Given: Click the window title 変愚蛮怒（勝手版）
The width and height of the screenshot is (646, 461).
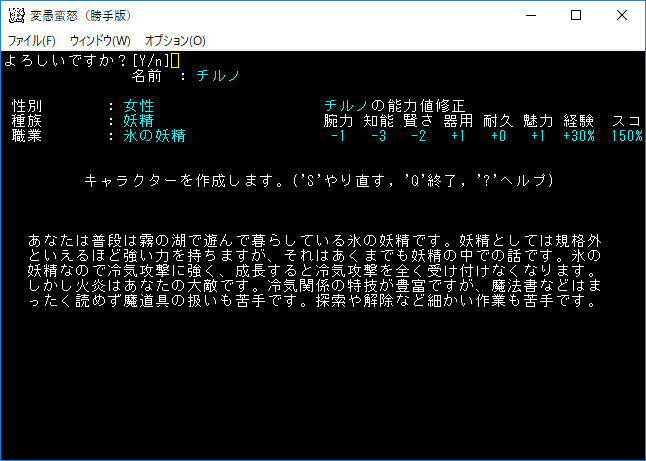Looking at the screenshot, I should pos(72,15).
